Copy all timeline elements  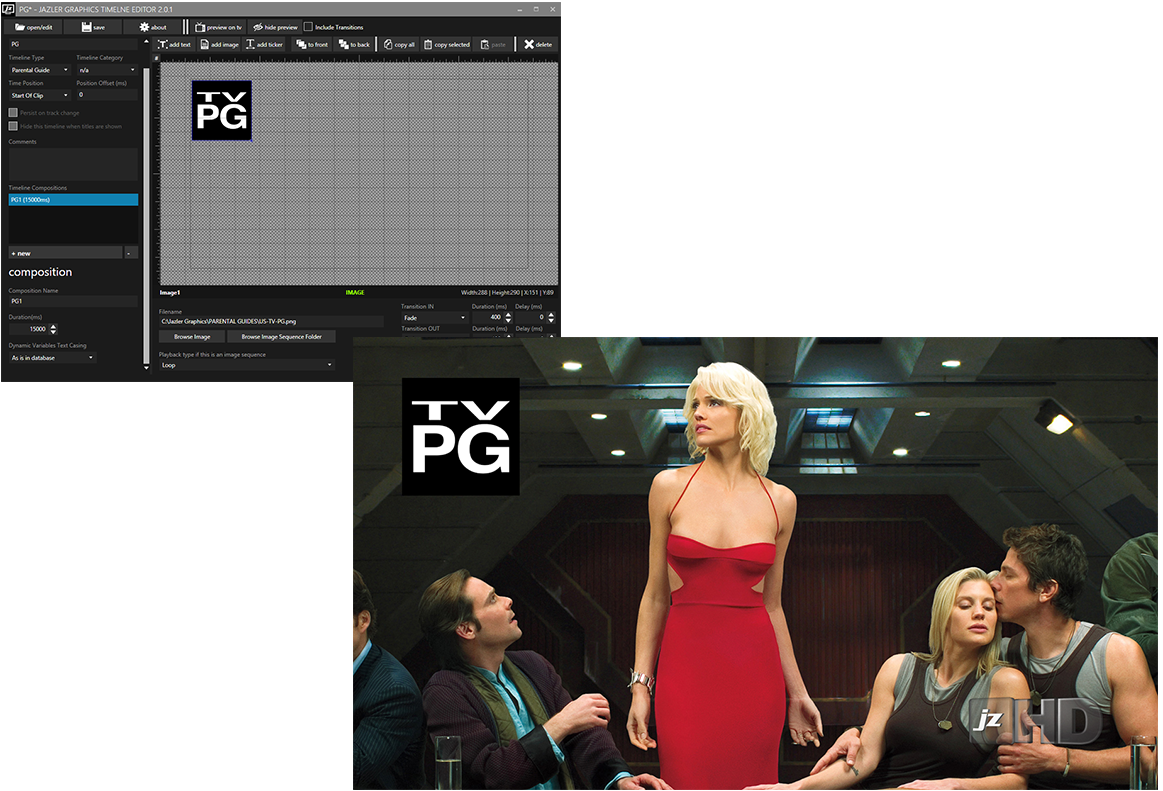click(x=400, y=45)
